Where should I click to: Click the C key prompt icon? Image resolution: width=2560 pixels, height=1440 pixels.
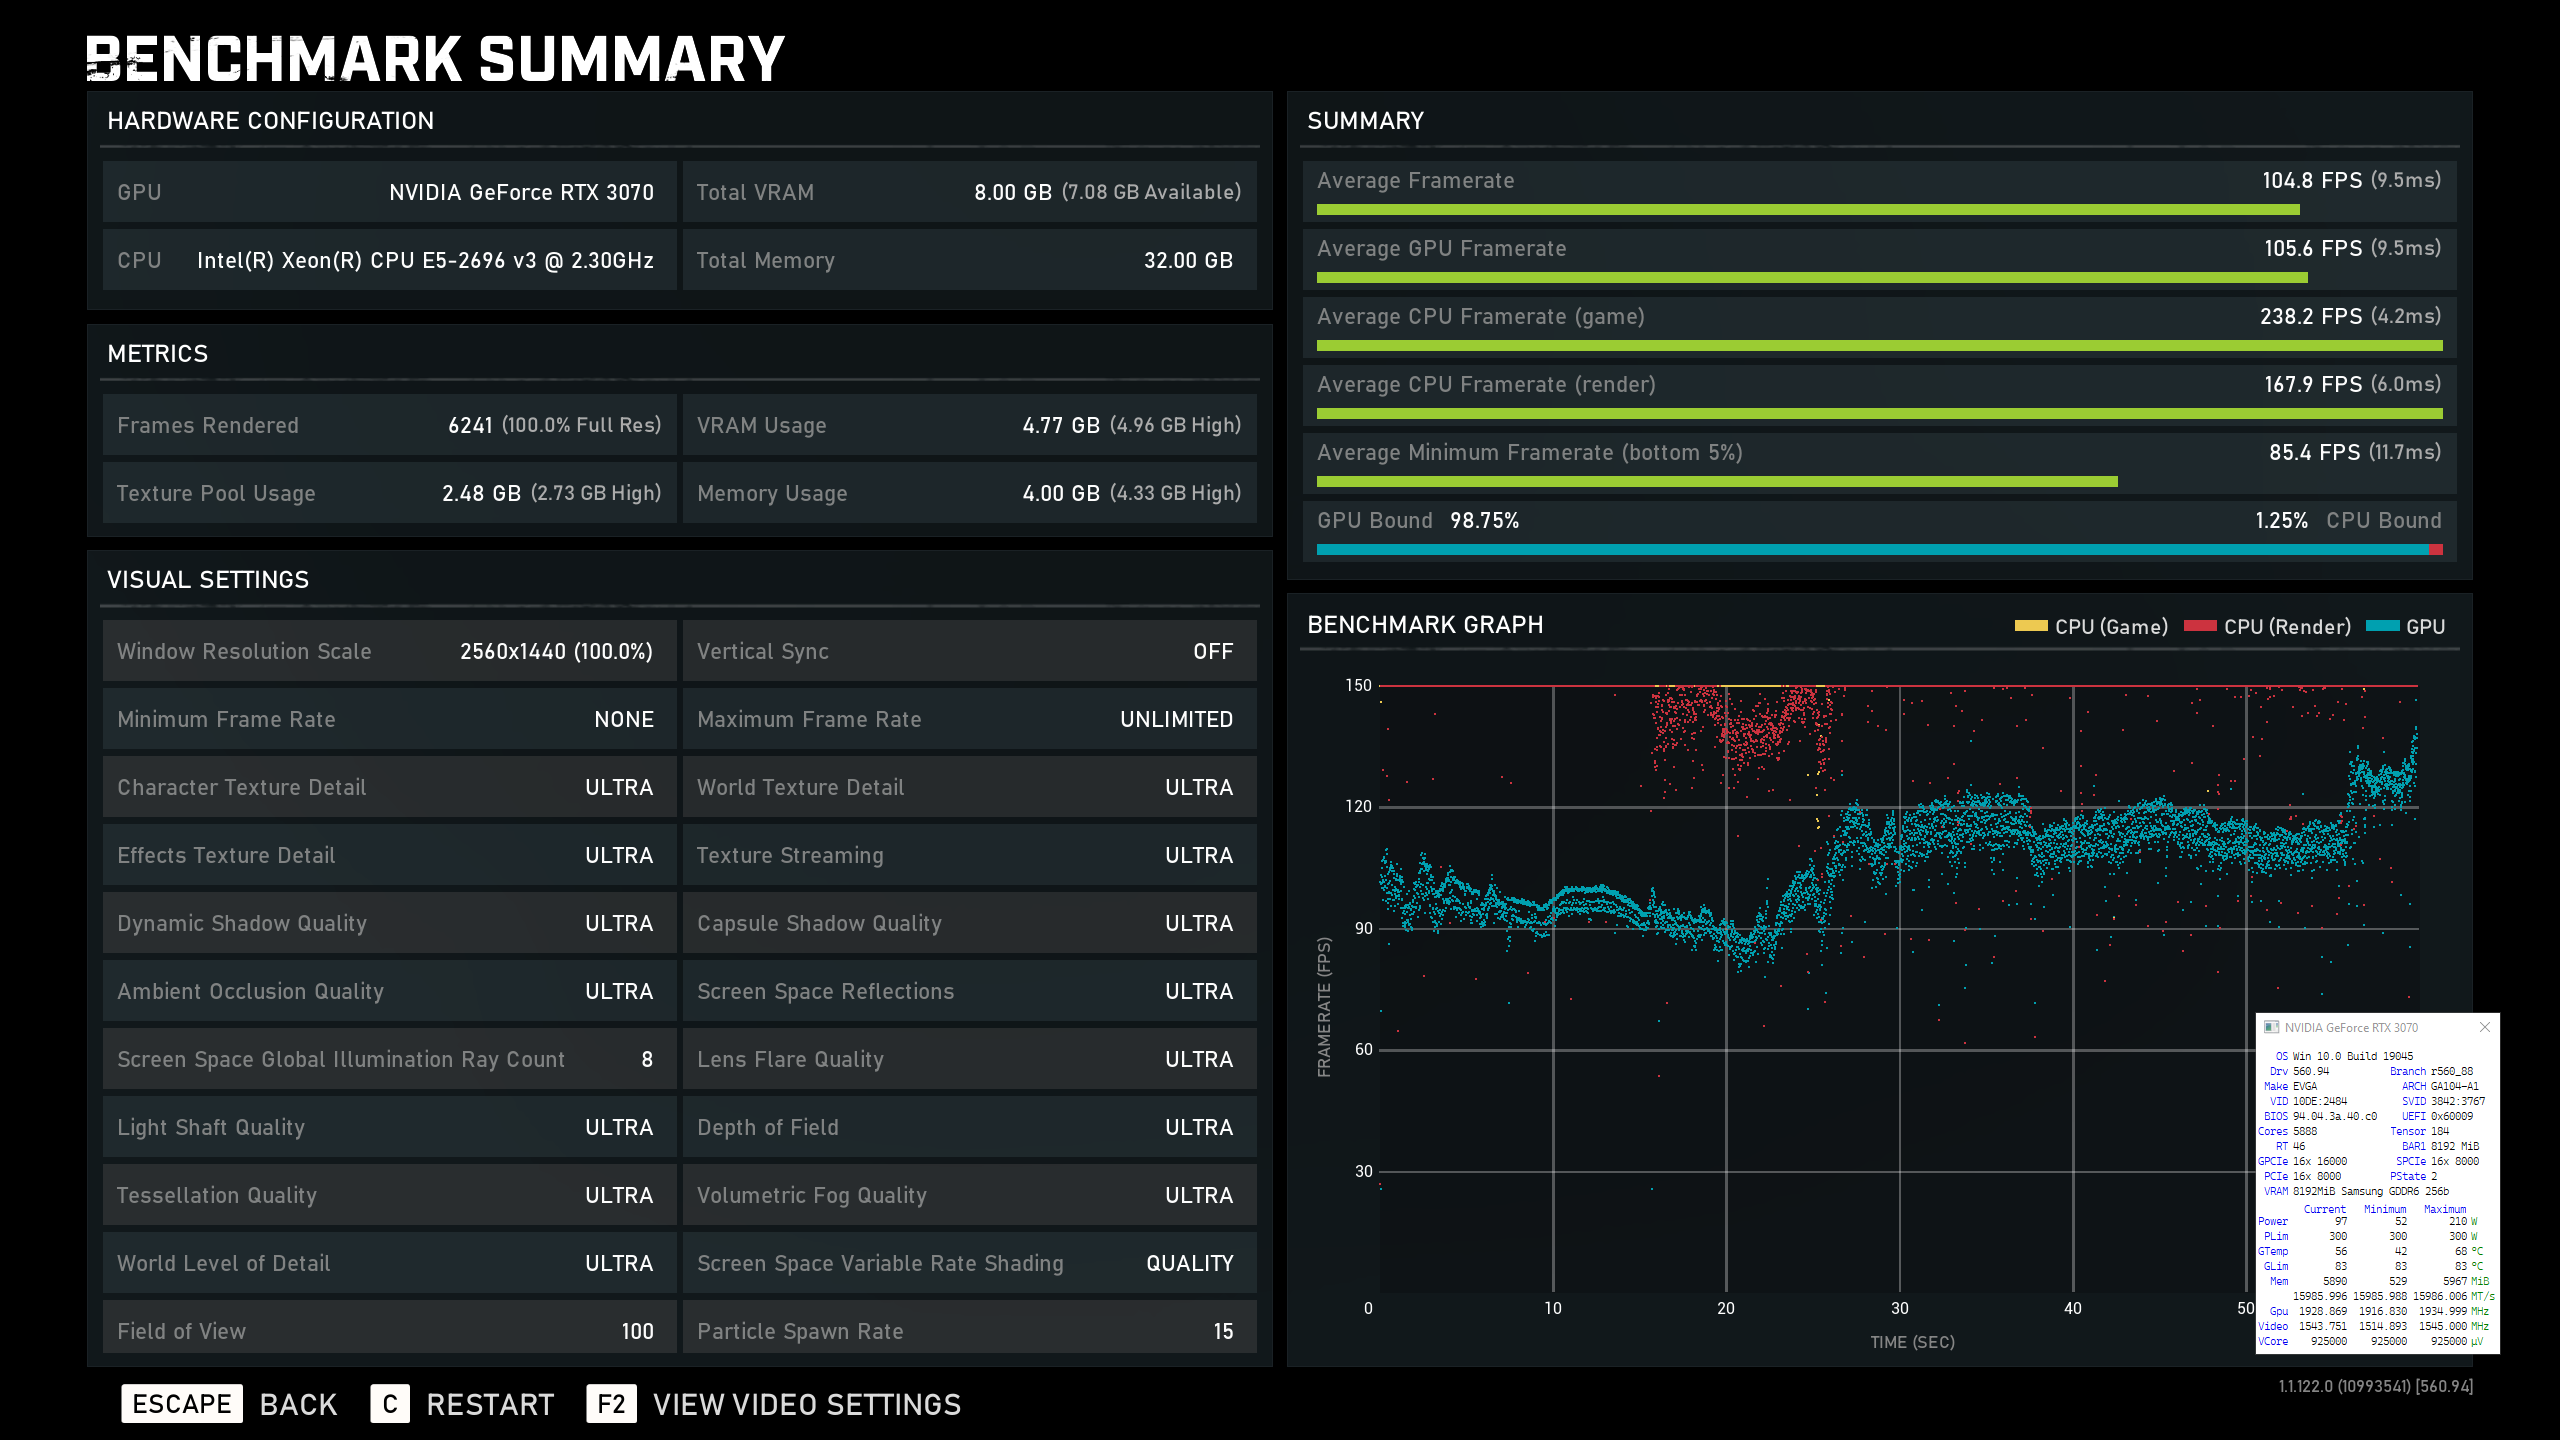390,1404
